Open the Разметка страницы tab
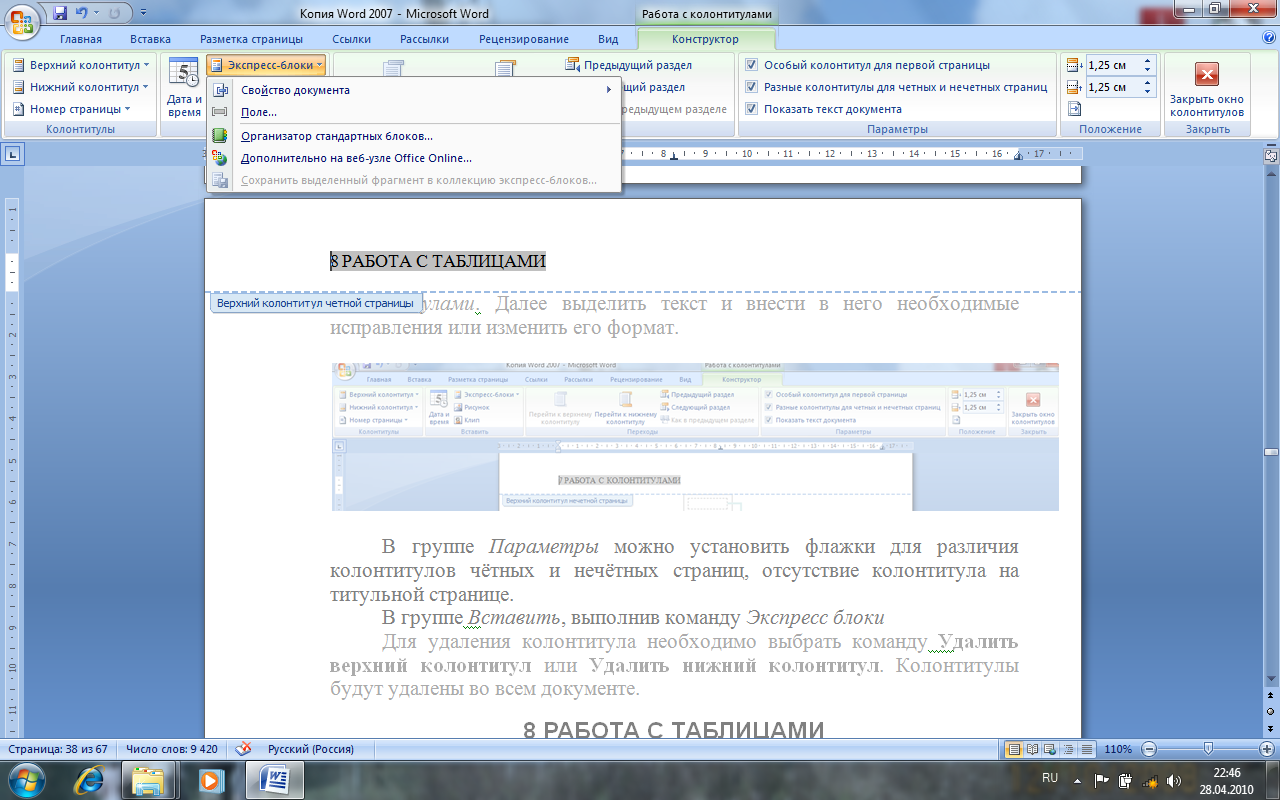Viewport: 1280px width, 800px height. pos(251,39)
